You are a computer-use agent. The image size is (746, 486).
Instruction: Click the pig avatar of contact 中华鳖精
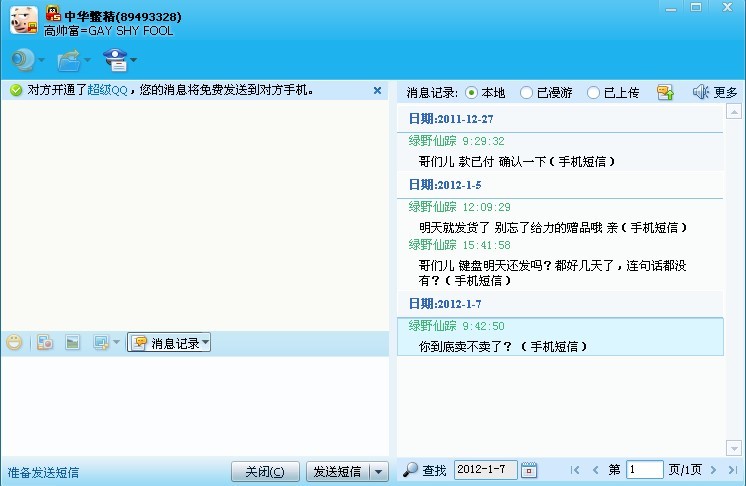24,20
